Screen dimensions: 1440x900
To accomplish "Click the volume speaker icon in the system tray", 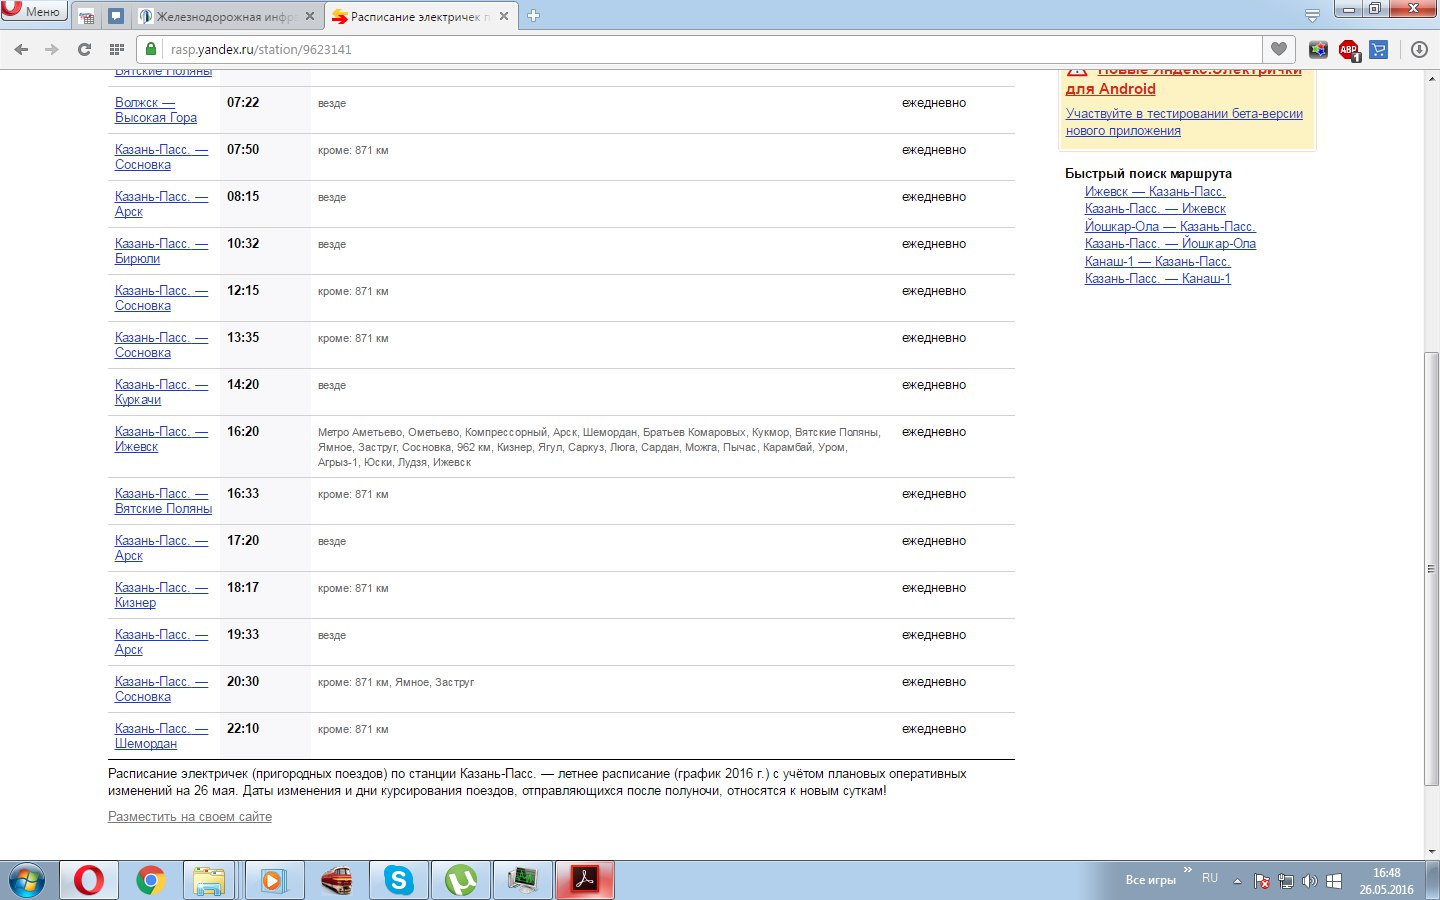I will click(1309, 882).
